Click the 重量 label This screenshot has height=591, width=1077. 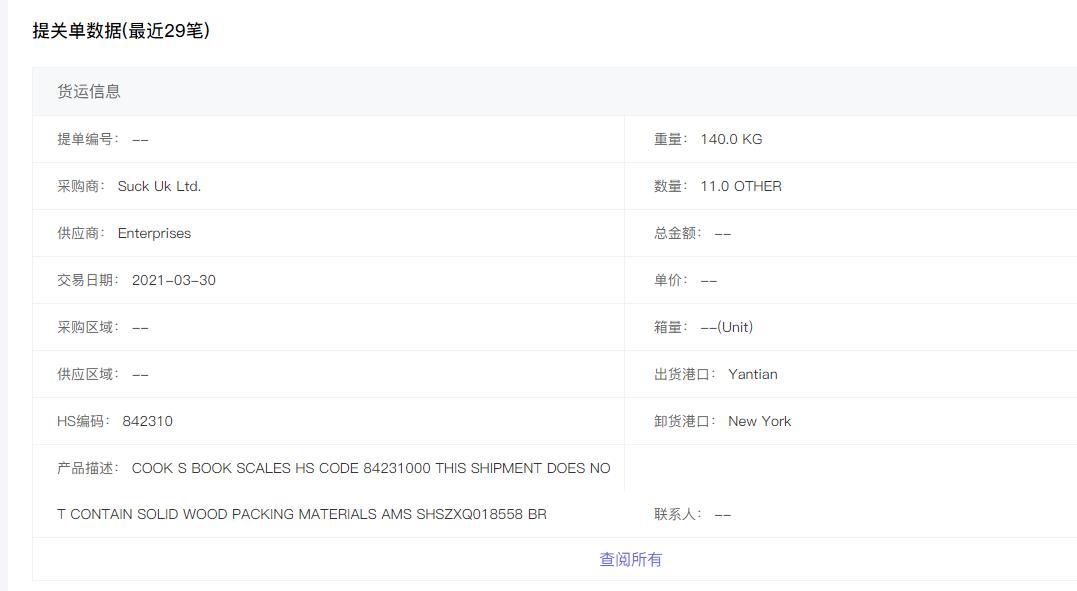click(x=671, y=140)
